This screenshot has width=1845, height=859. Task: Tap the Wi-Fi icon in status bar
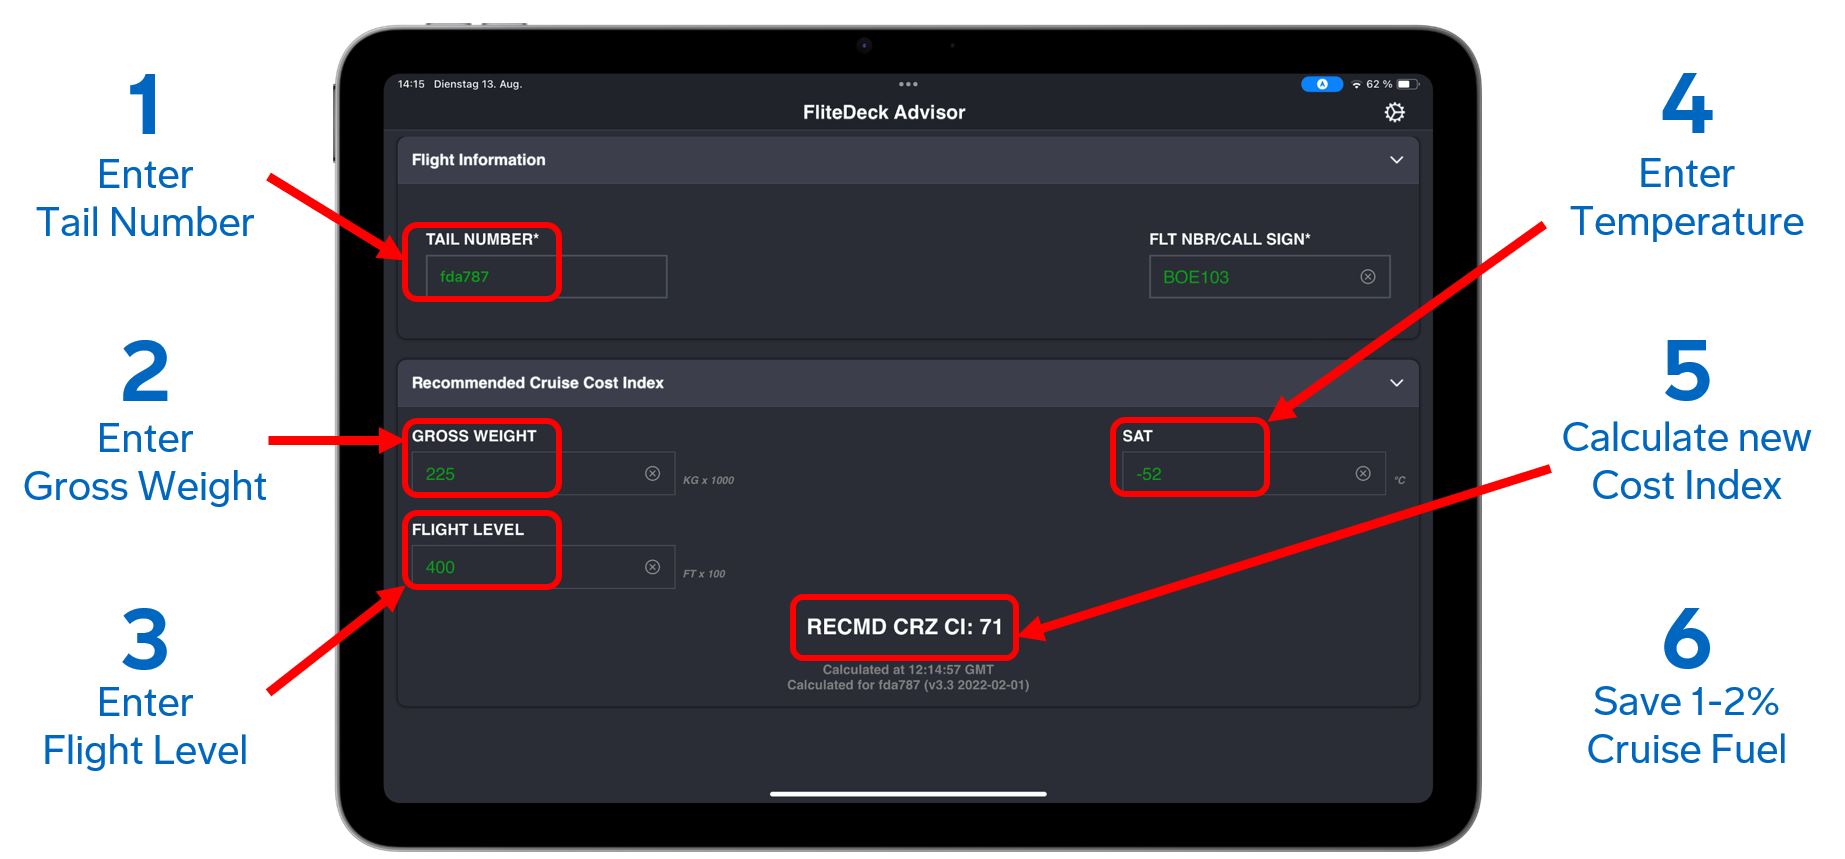click(1356, 85)
